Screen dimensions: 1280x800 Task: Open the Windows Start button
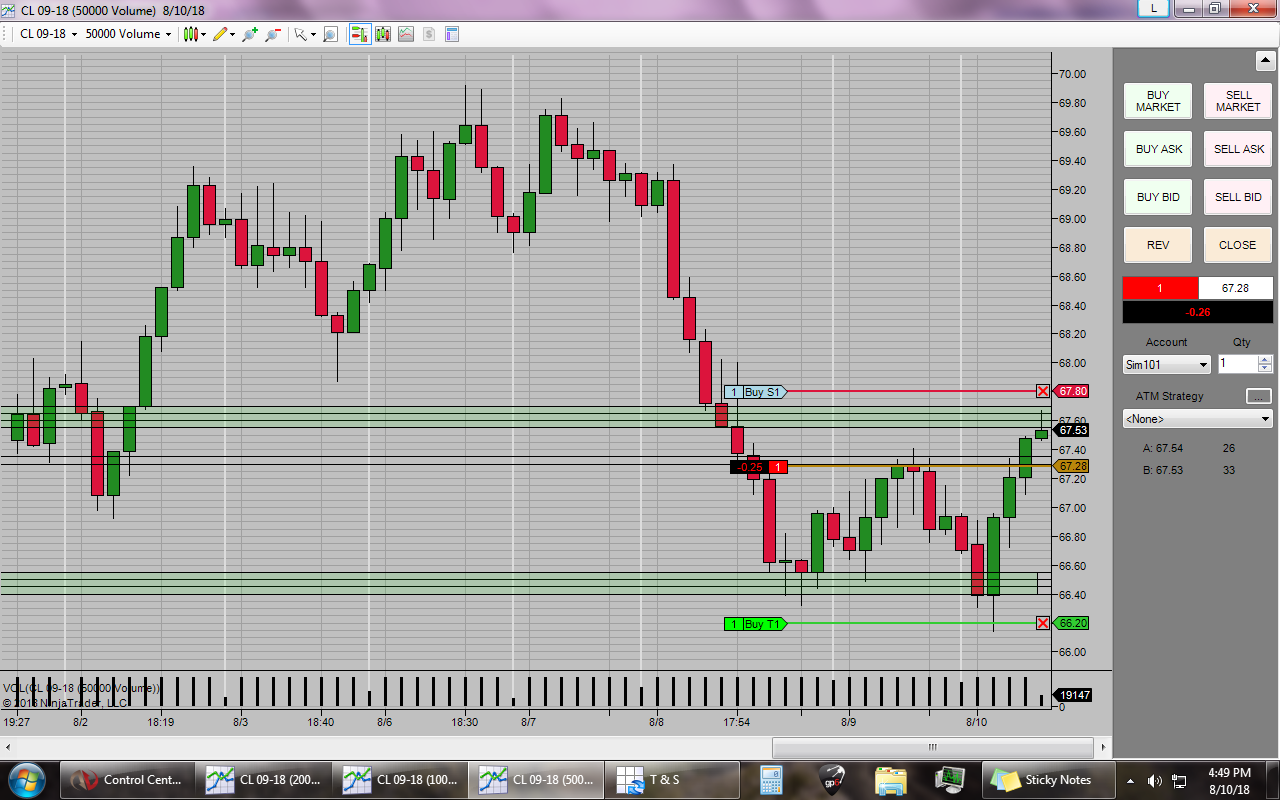coord(26,779)
